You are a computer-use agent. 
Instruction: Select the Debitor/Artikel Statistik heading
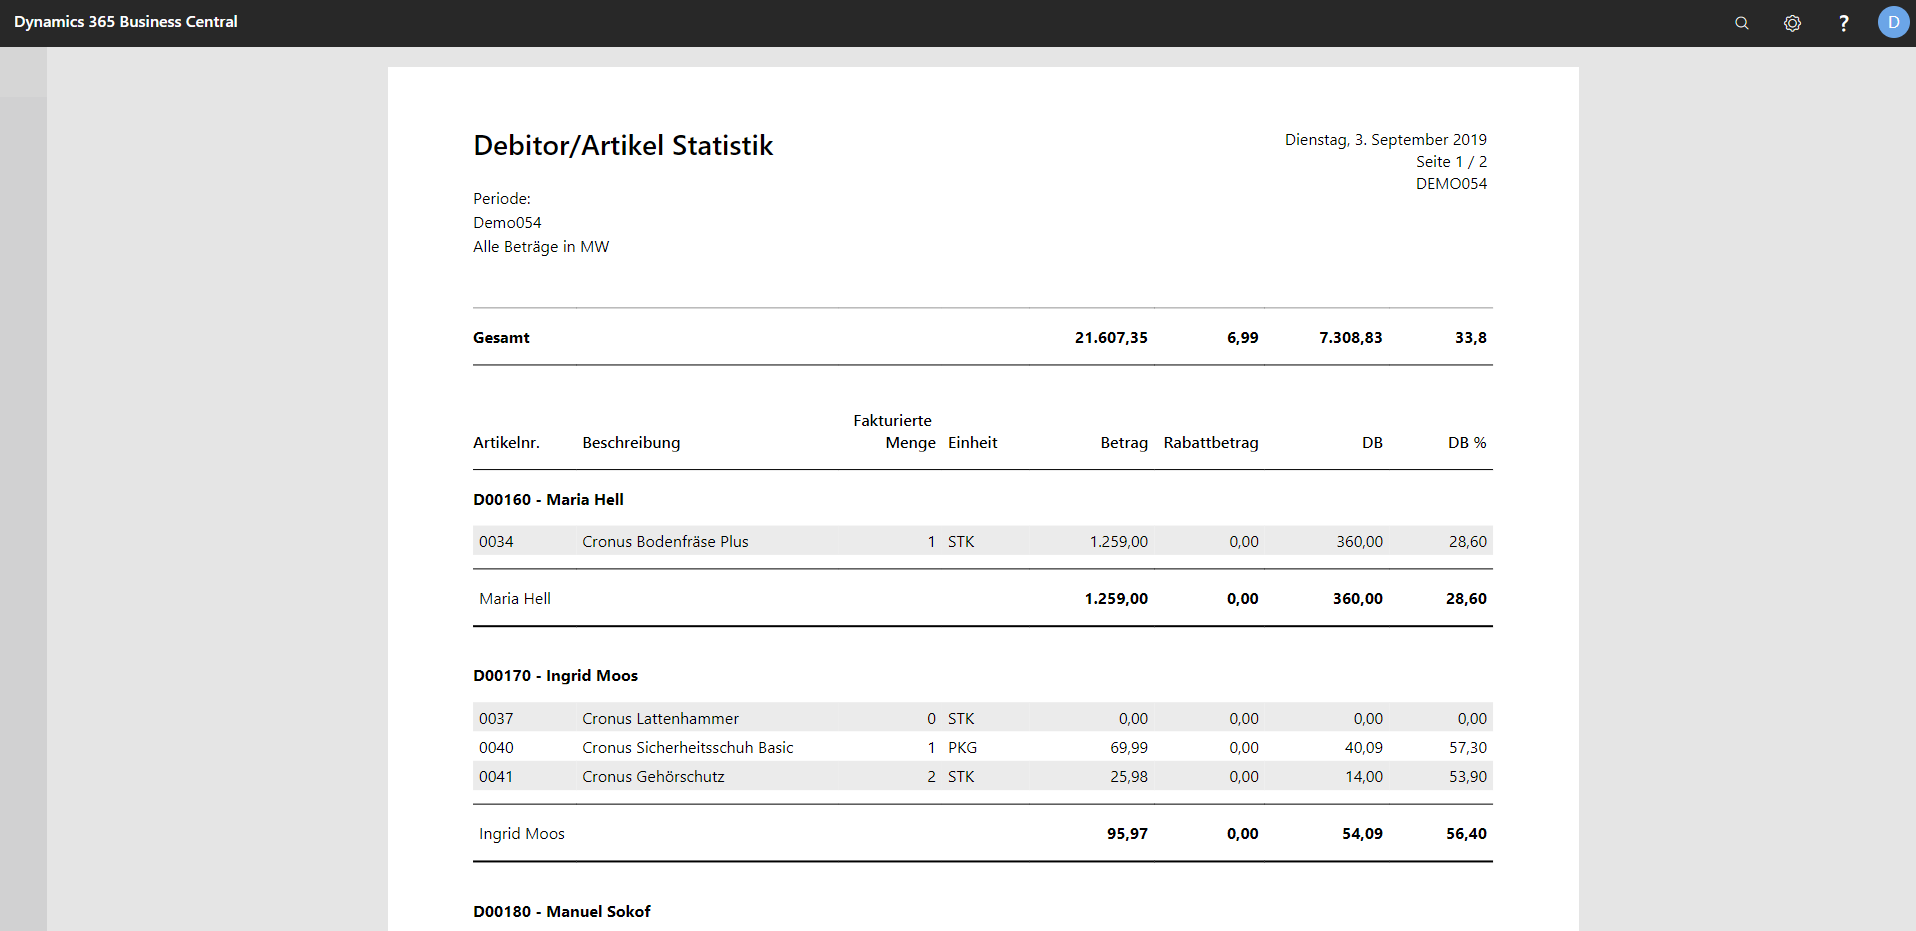coord(623,146)
